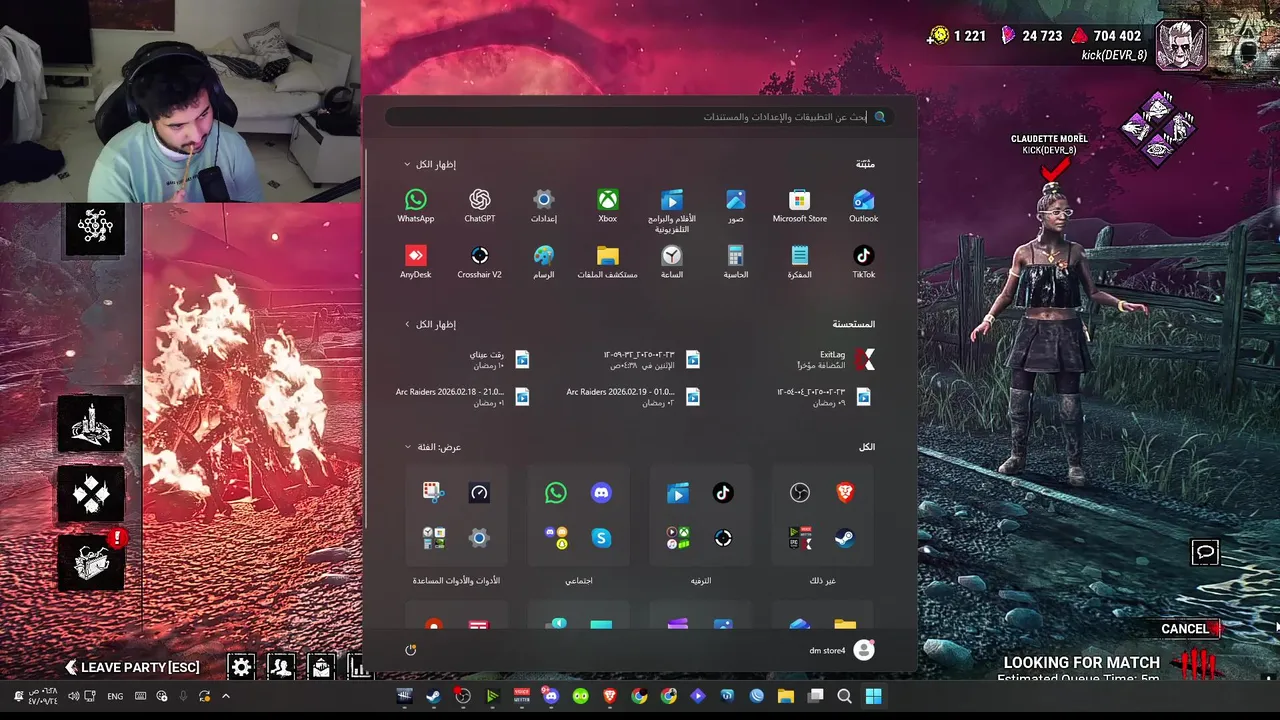Screen dimensions: 1280x720
Task: Open WhatsApp from pinned apps
Action: [x=415, y=206]
